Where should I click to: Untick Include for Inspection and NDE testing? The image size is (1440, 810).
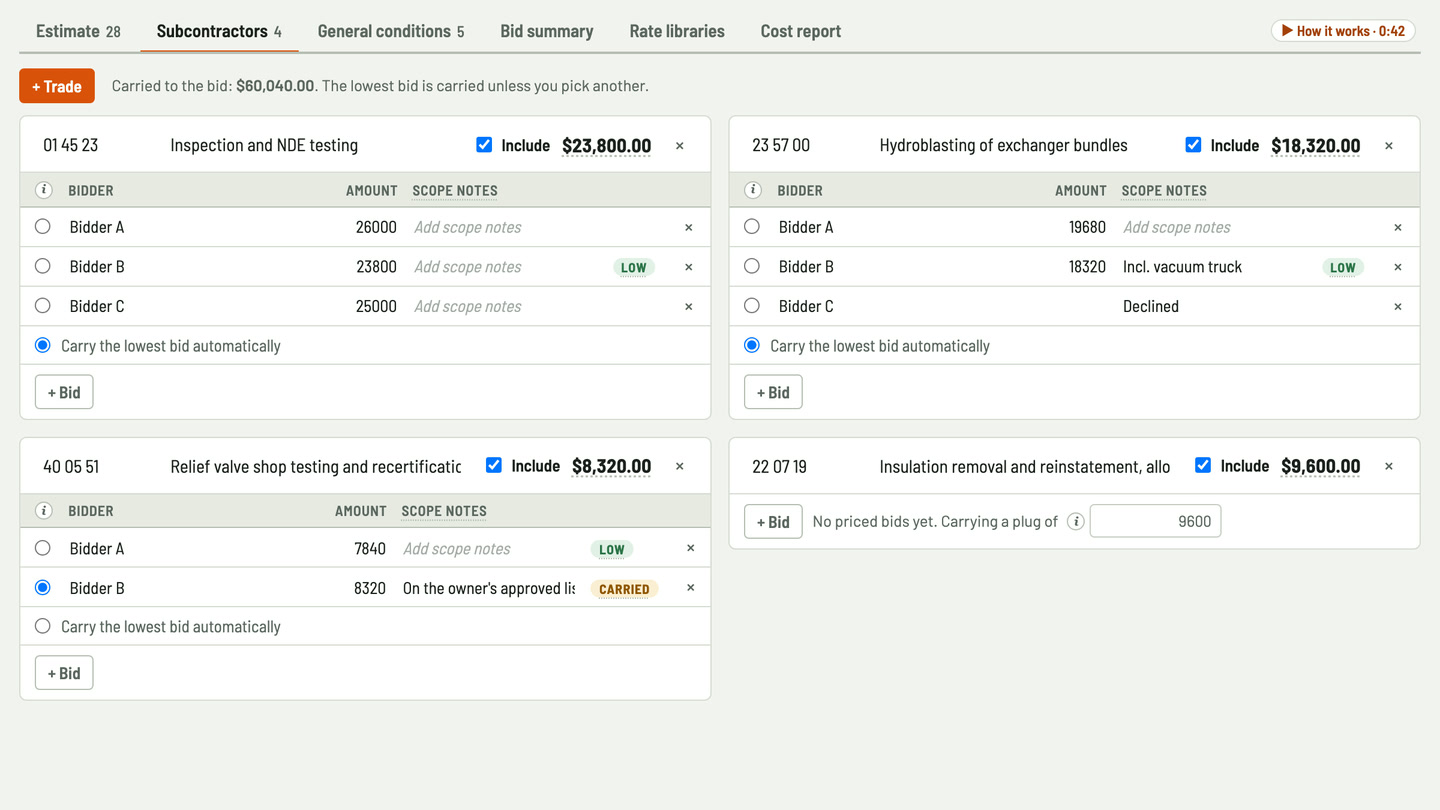click(x=484, y=145)
